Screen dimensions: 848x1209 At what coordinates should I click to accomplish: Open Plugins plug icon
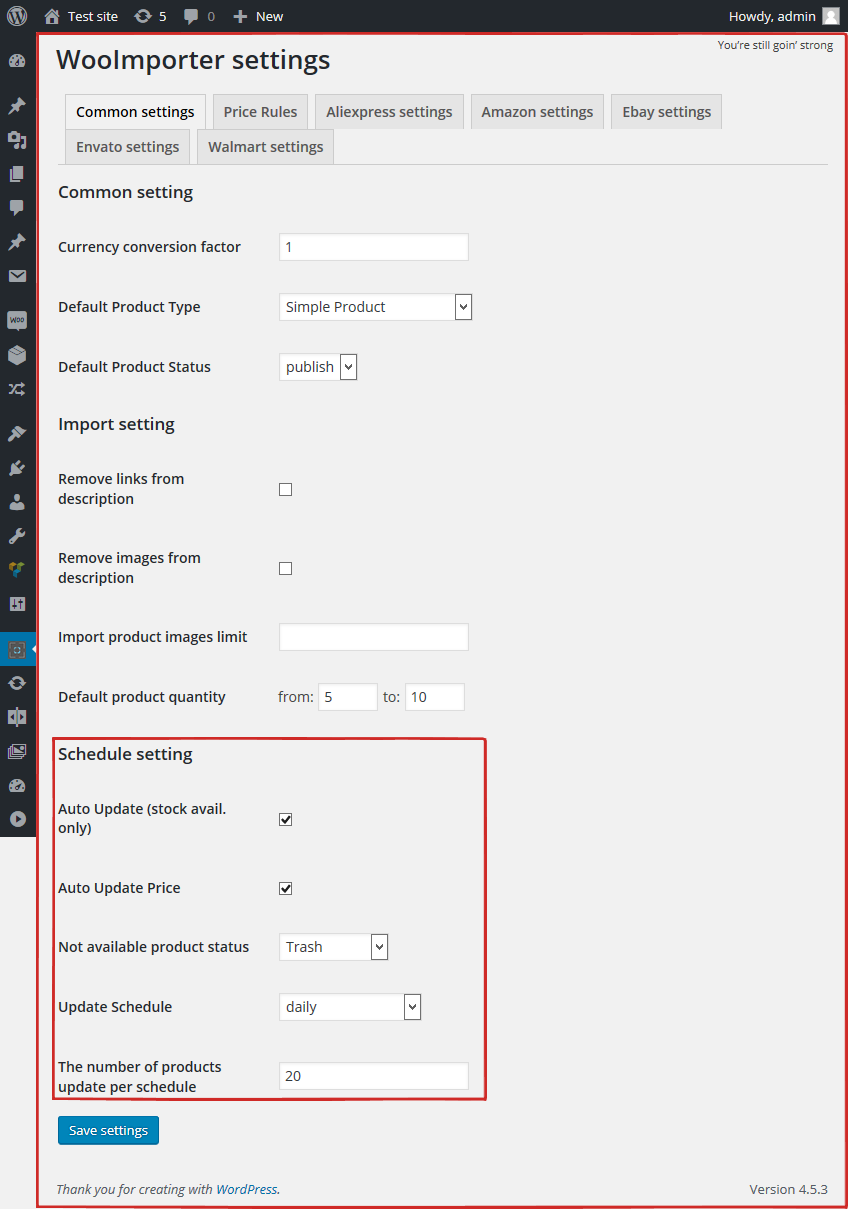(x=17, y=467)
